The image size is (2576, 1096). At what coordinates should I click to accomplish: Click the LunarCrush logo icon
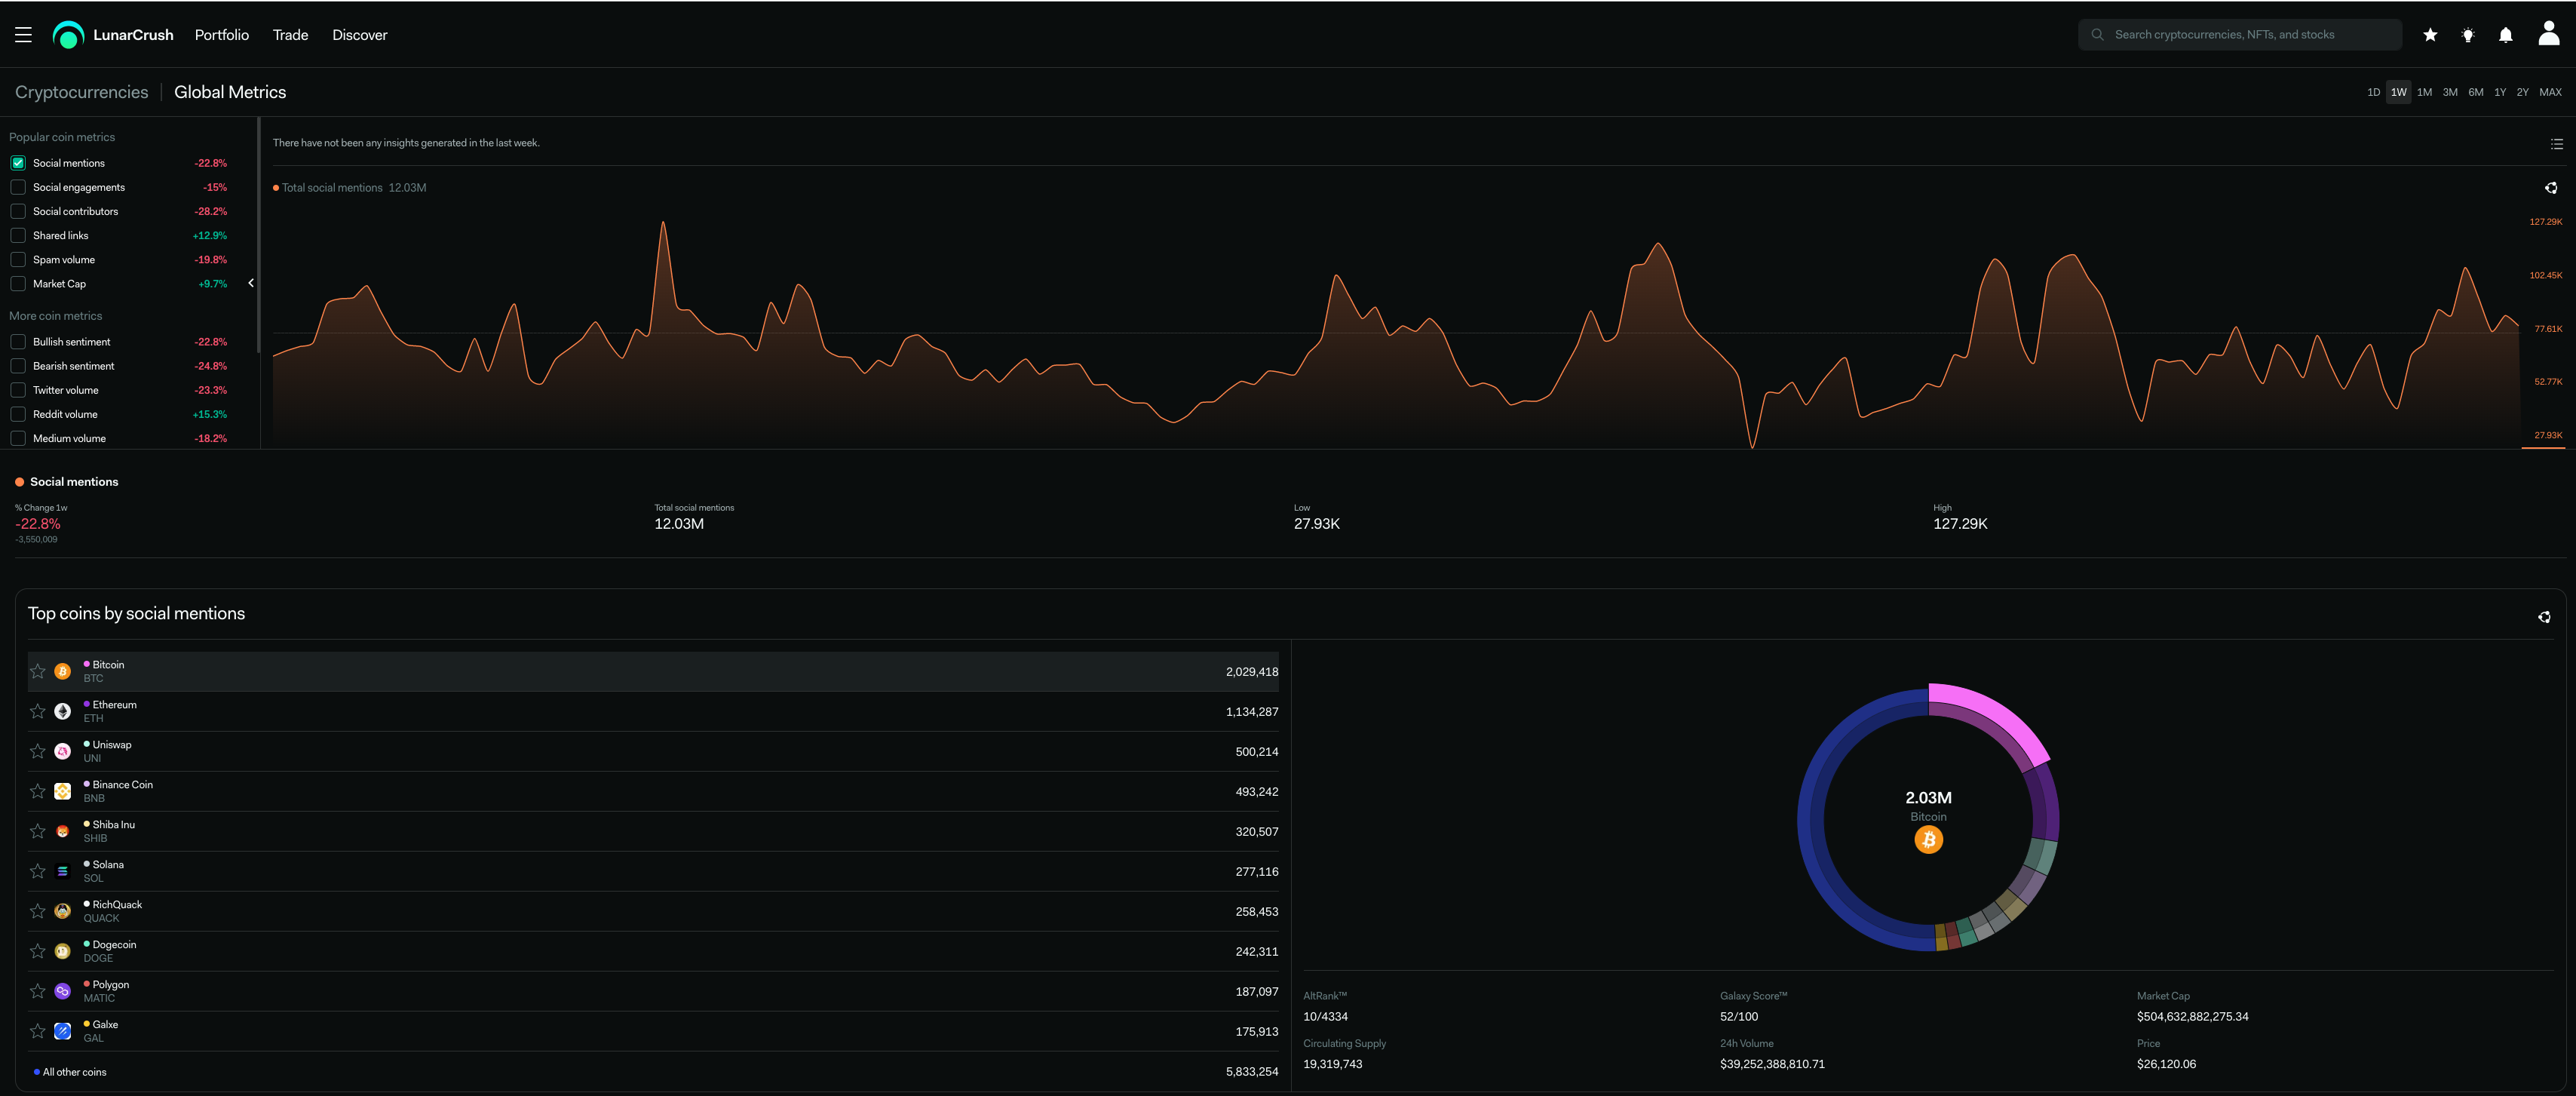68,35
